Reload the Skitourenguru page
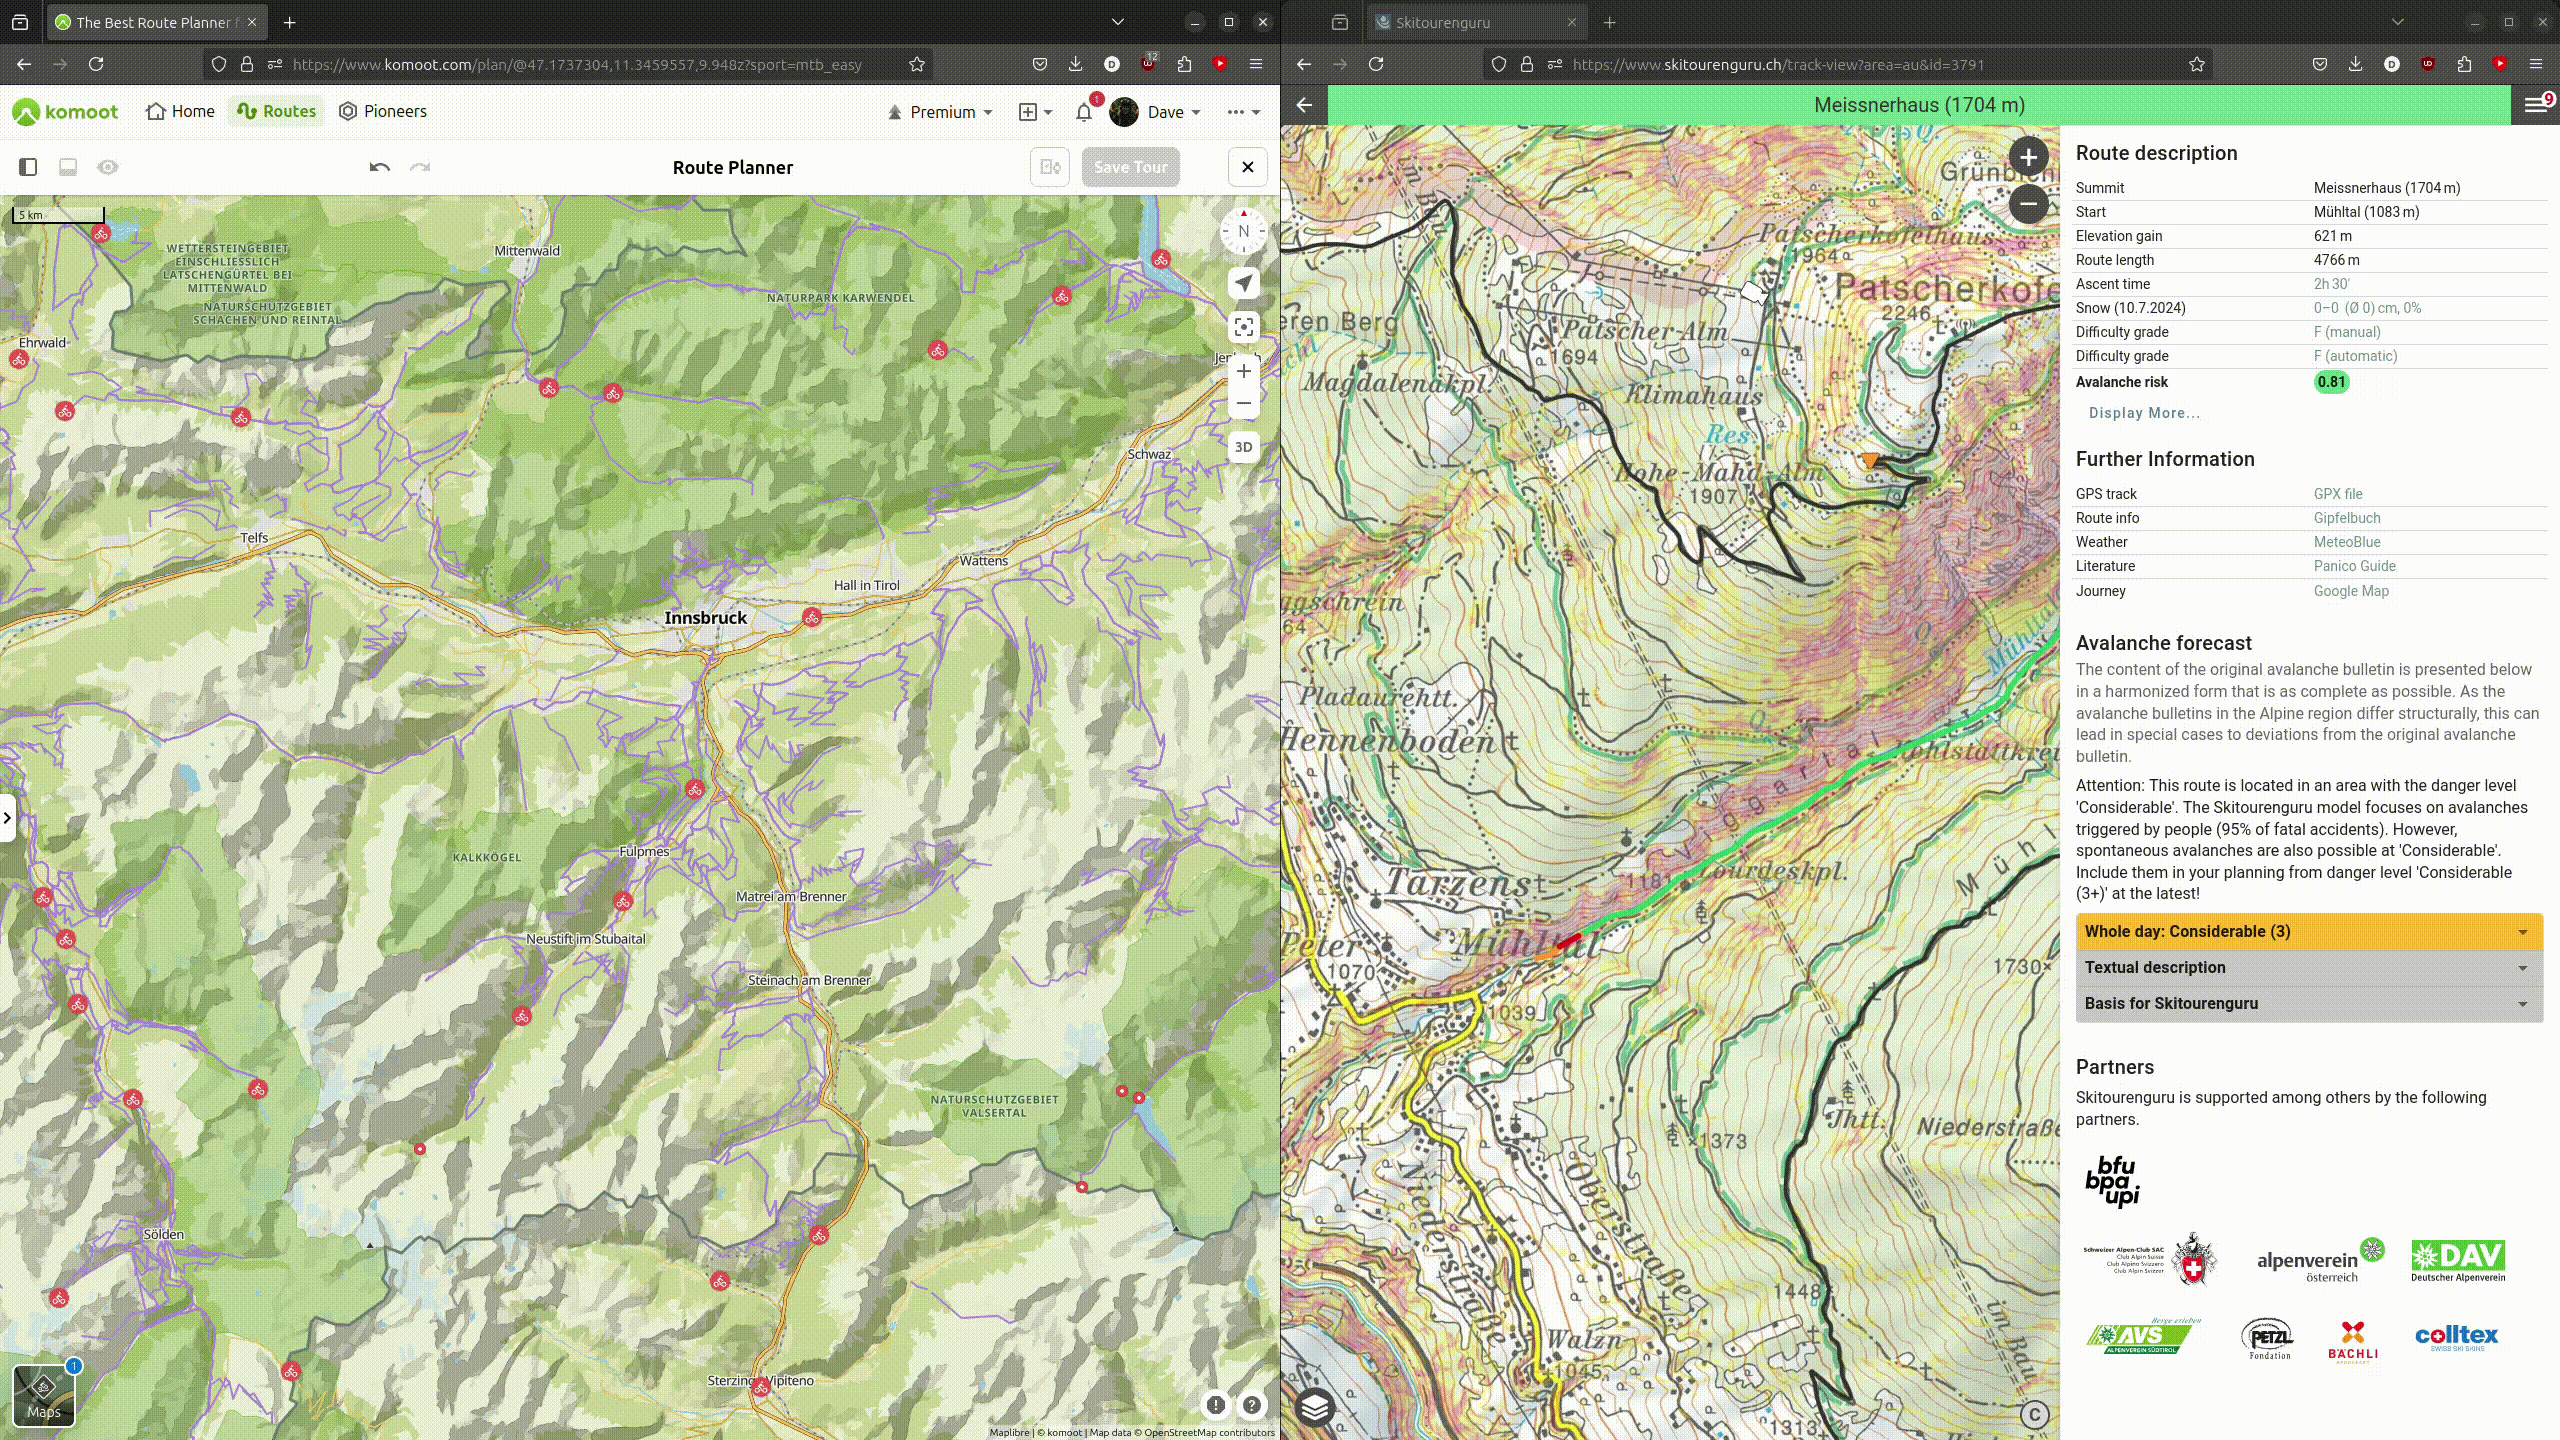2560x1440 pixels. [1376, 64]
